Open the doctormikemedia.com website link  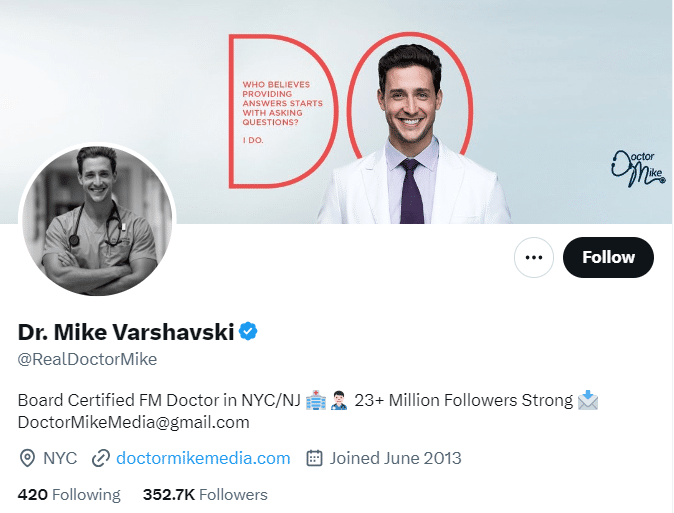click(x=203, y=458)
